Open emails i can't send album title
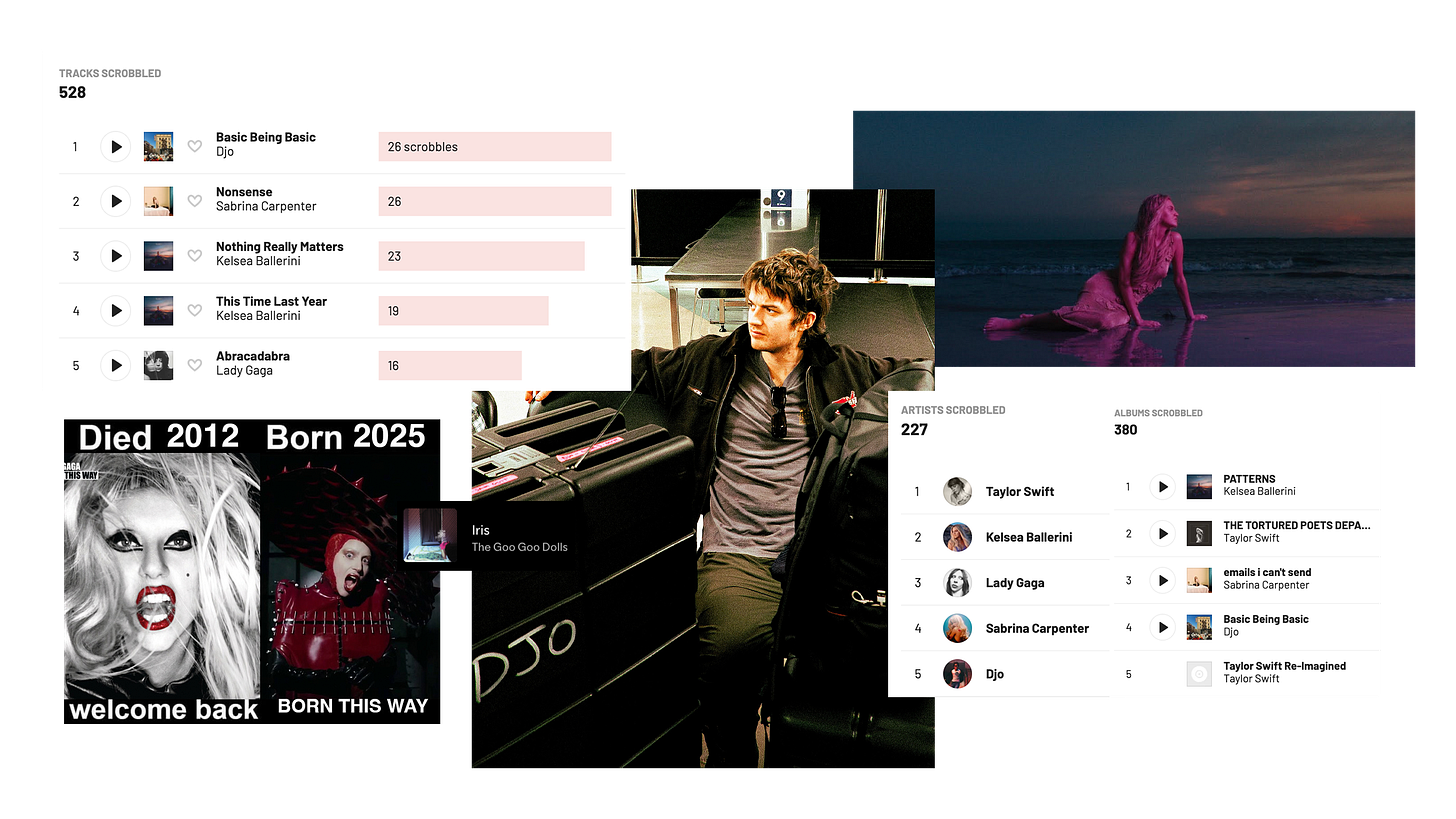Screen dimensions: 1456x819 click(1267, 573)
